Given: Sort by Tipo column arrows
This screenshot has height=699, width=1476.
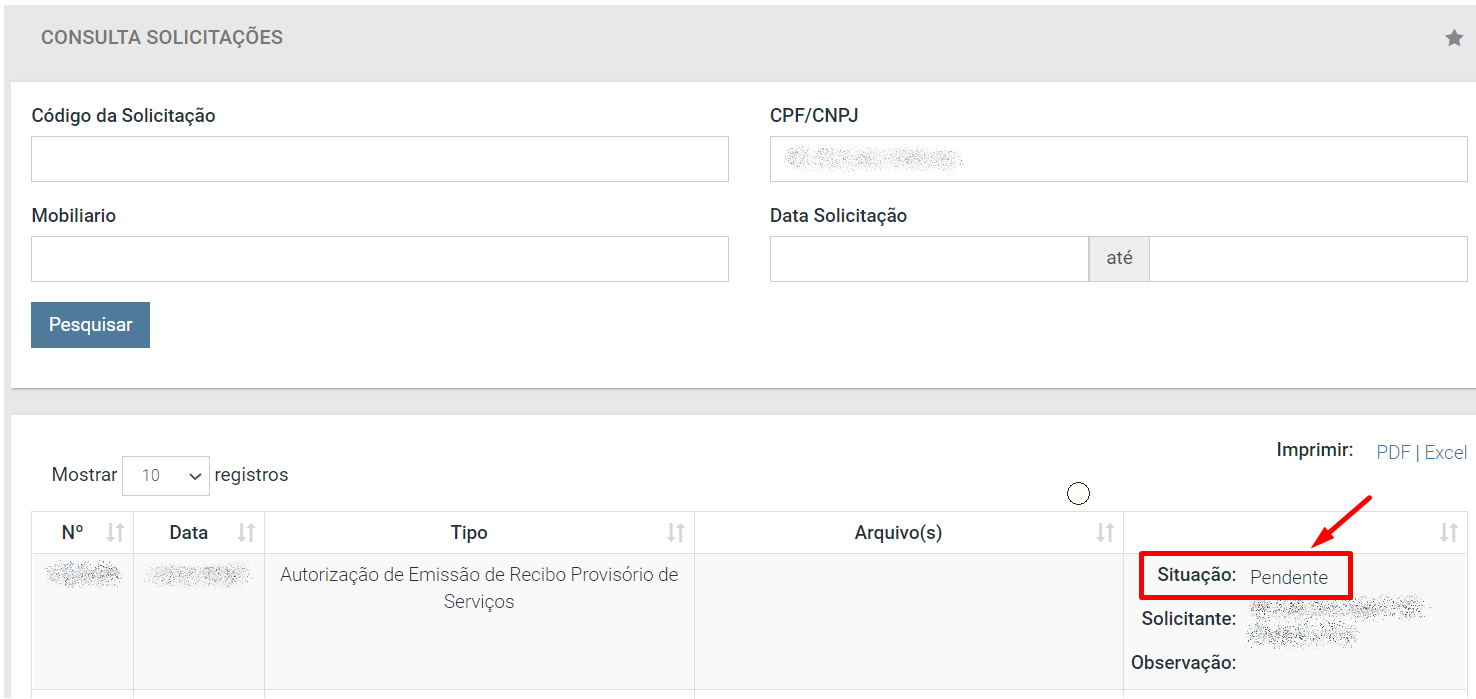Looking at the screenshot, I should point(676,533).
